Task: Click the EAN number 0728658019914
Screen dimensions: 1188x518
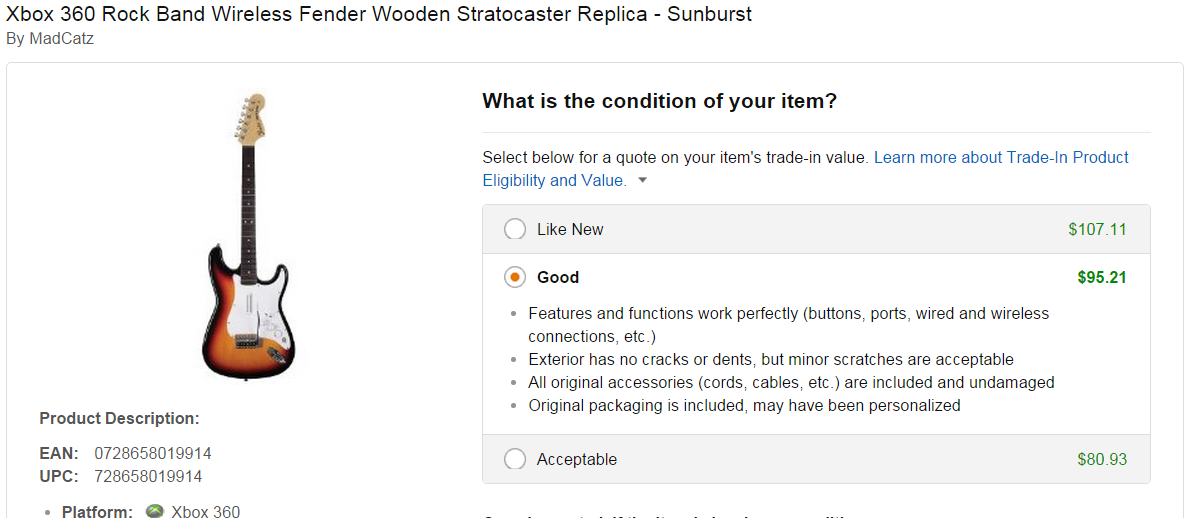Action: (x=152, y=454)
